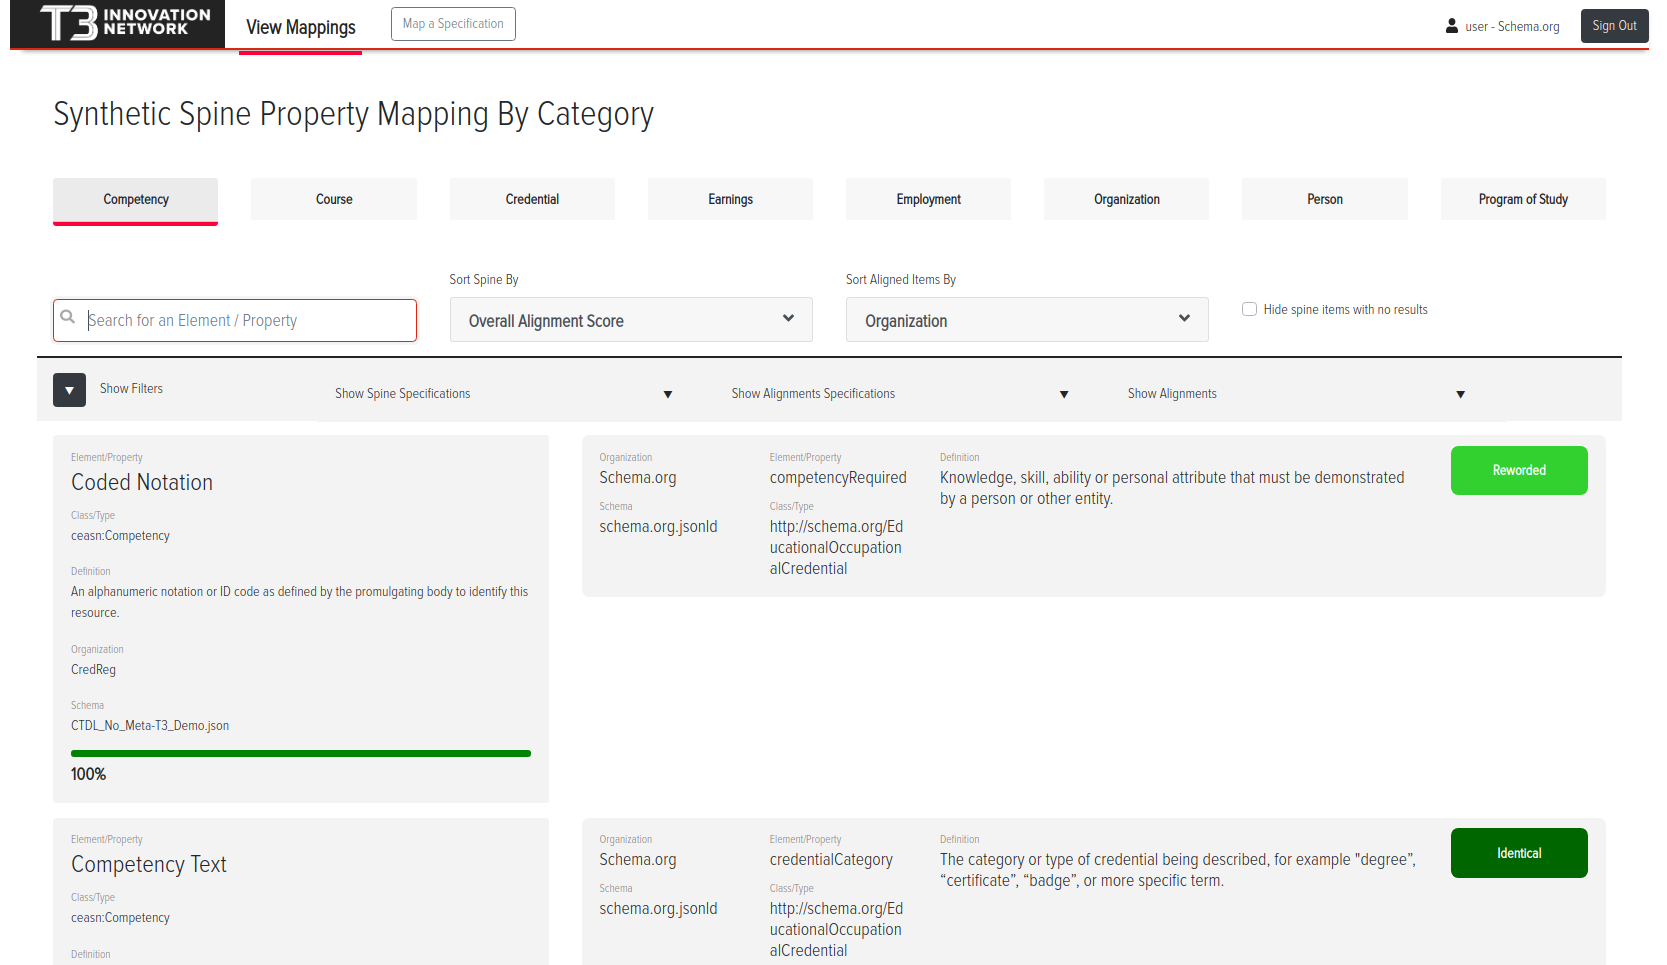Image resolution: width=1667 pixels, height=965 pixels.
Task: Expand Show Spine Specifications dropdown
Action: click(505, 394)
